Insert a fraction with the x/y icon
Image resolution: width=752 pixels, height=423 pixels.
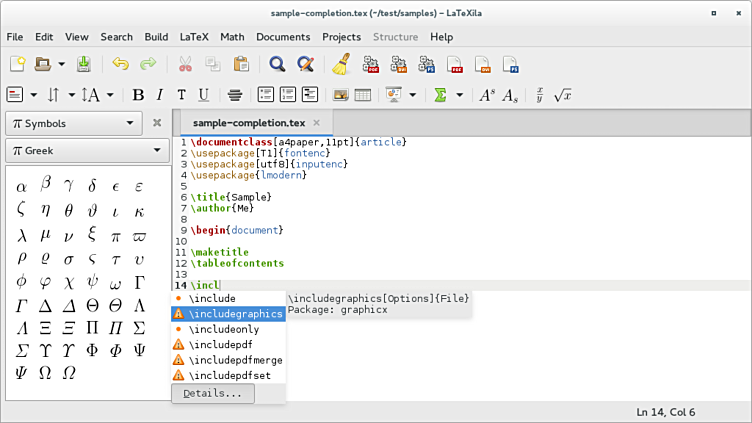[540, 95]
